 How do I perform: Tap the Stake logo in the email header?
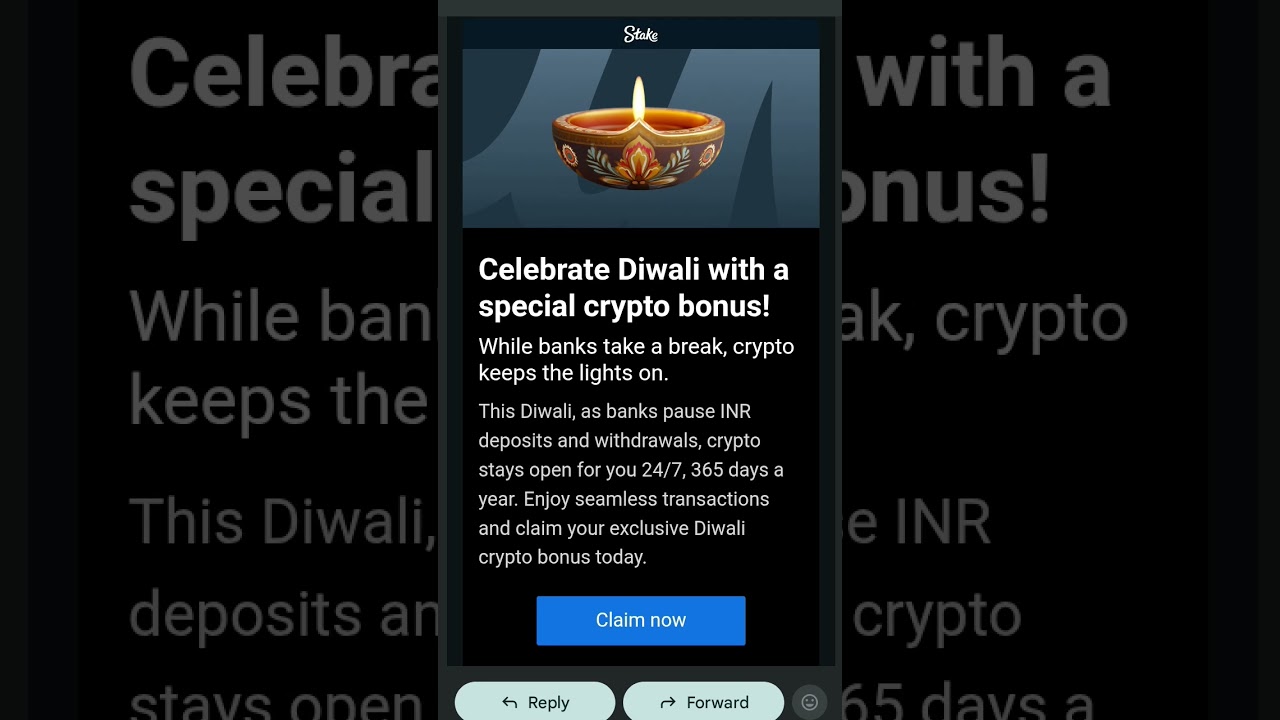(x=640, y=35)
